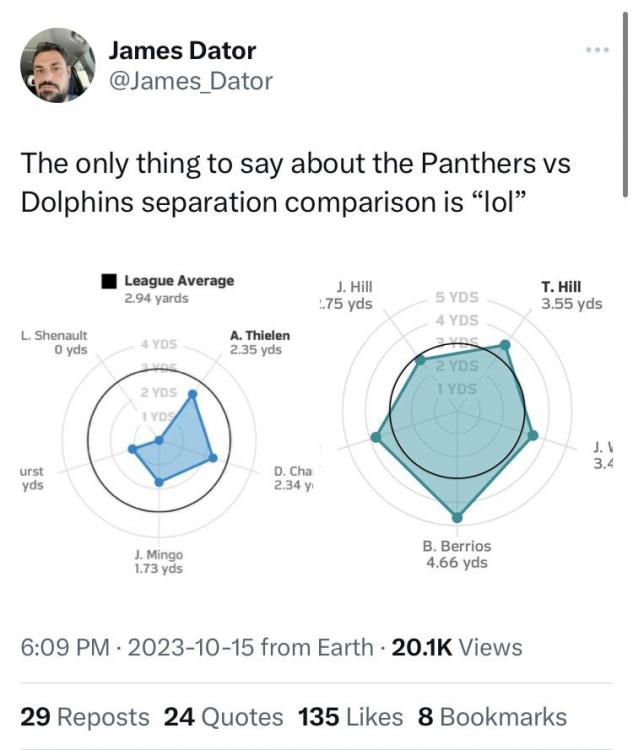The height and width of the screenshot is (750, 633).
Task: Click the 6:09 PM timestamp
Action: click(62, 647)
